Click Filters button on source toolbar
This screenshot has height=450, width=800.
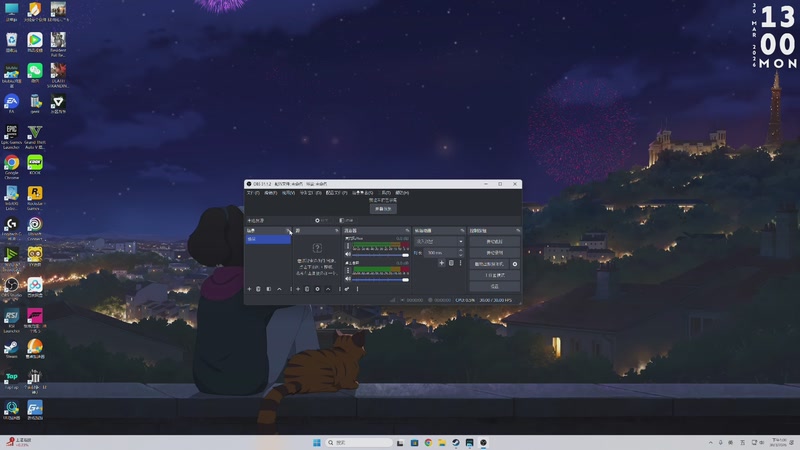point(346,220)
